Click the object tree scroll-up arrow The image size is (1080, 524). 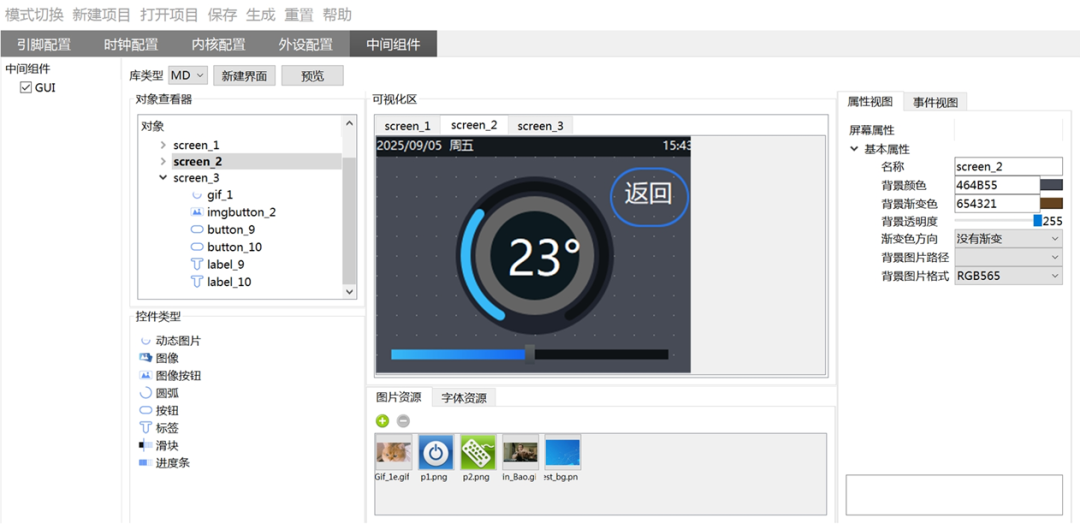pyautogui.click(x=349, y=123)
